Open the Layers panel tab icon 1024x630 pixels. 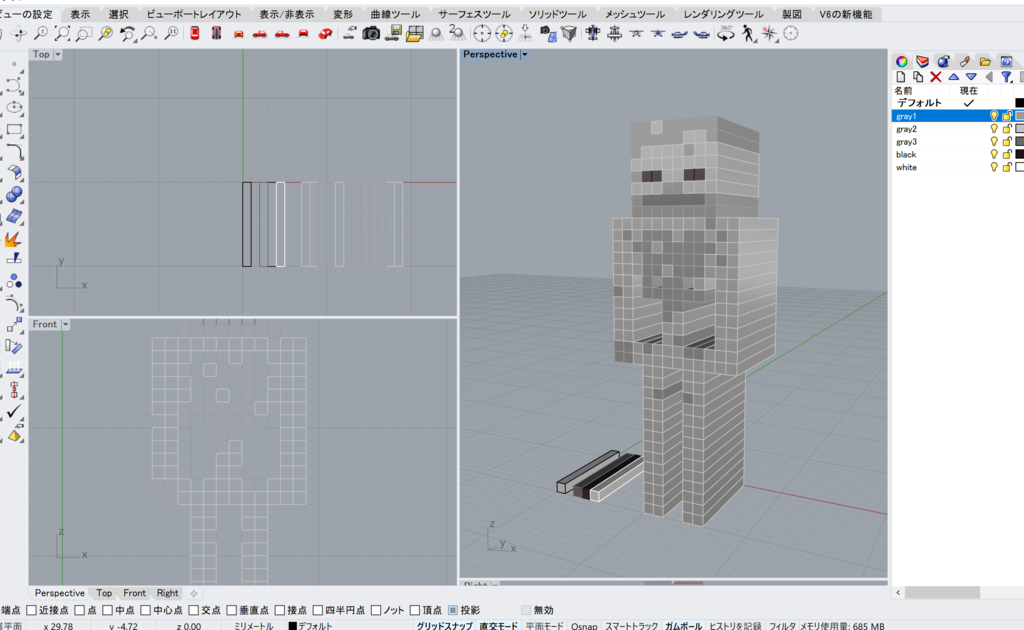(x=922, y=61)
